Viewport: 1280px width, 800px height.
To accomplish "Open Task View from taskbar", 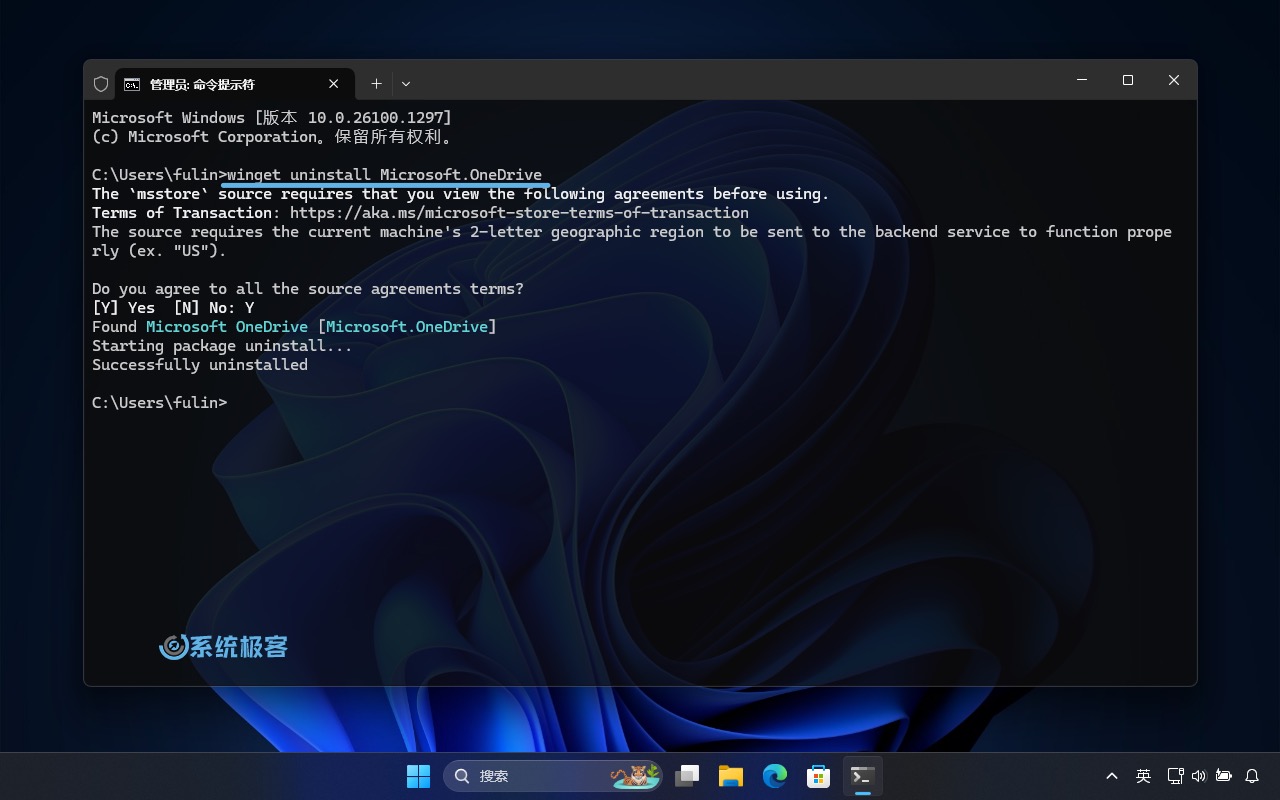I will tap(687, 776).
